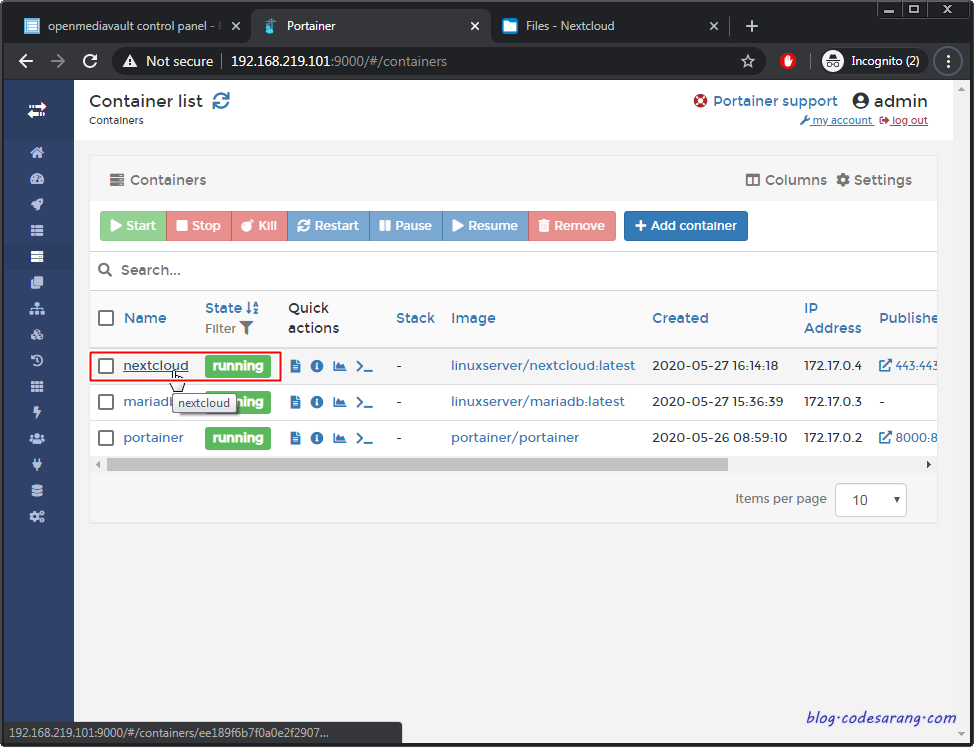Open Volumes sidebar cubes icon
This screenshot has width=974, height=747.
click(37, 335)
